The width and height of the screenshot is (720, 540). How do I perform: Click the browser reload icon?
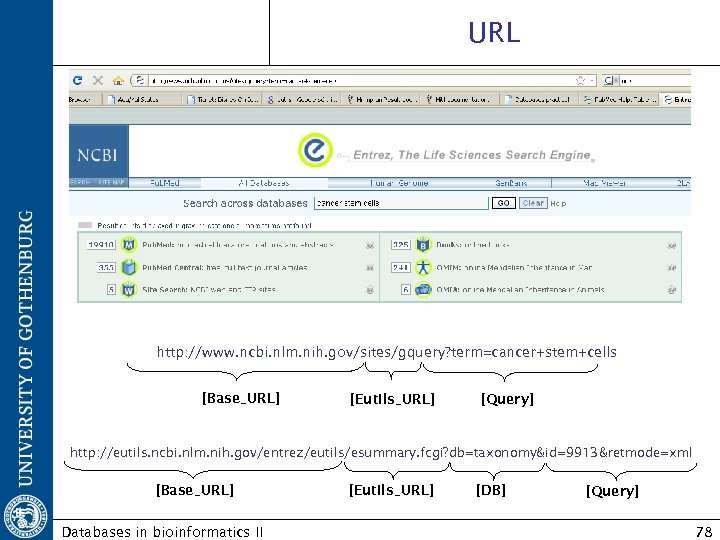click(78, 80)
